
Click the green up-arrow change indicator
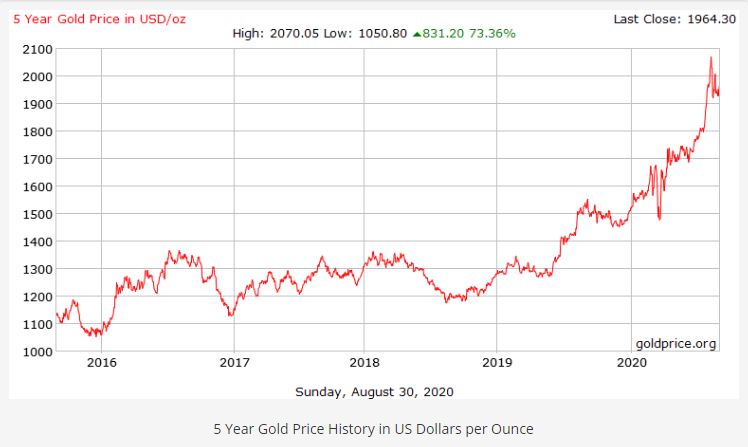coord(417,33)
